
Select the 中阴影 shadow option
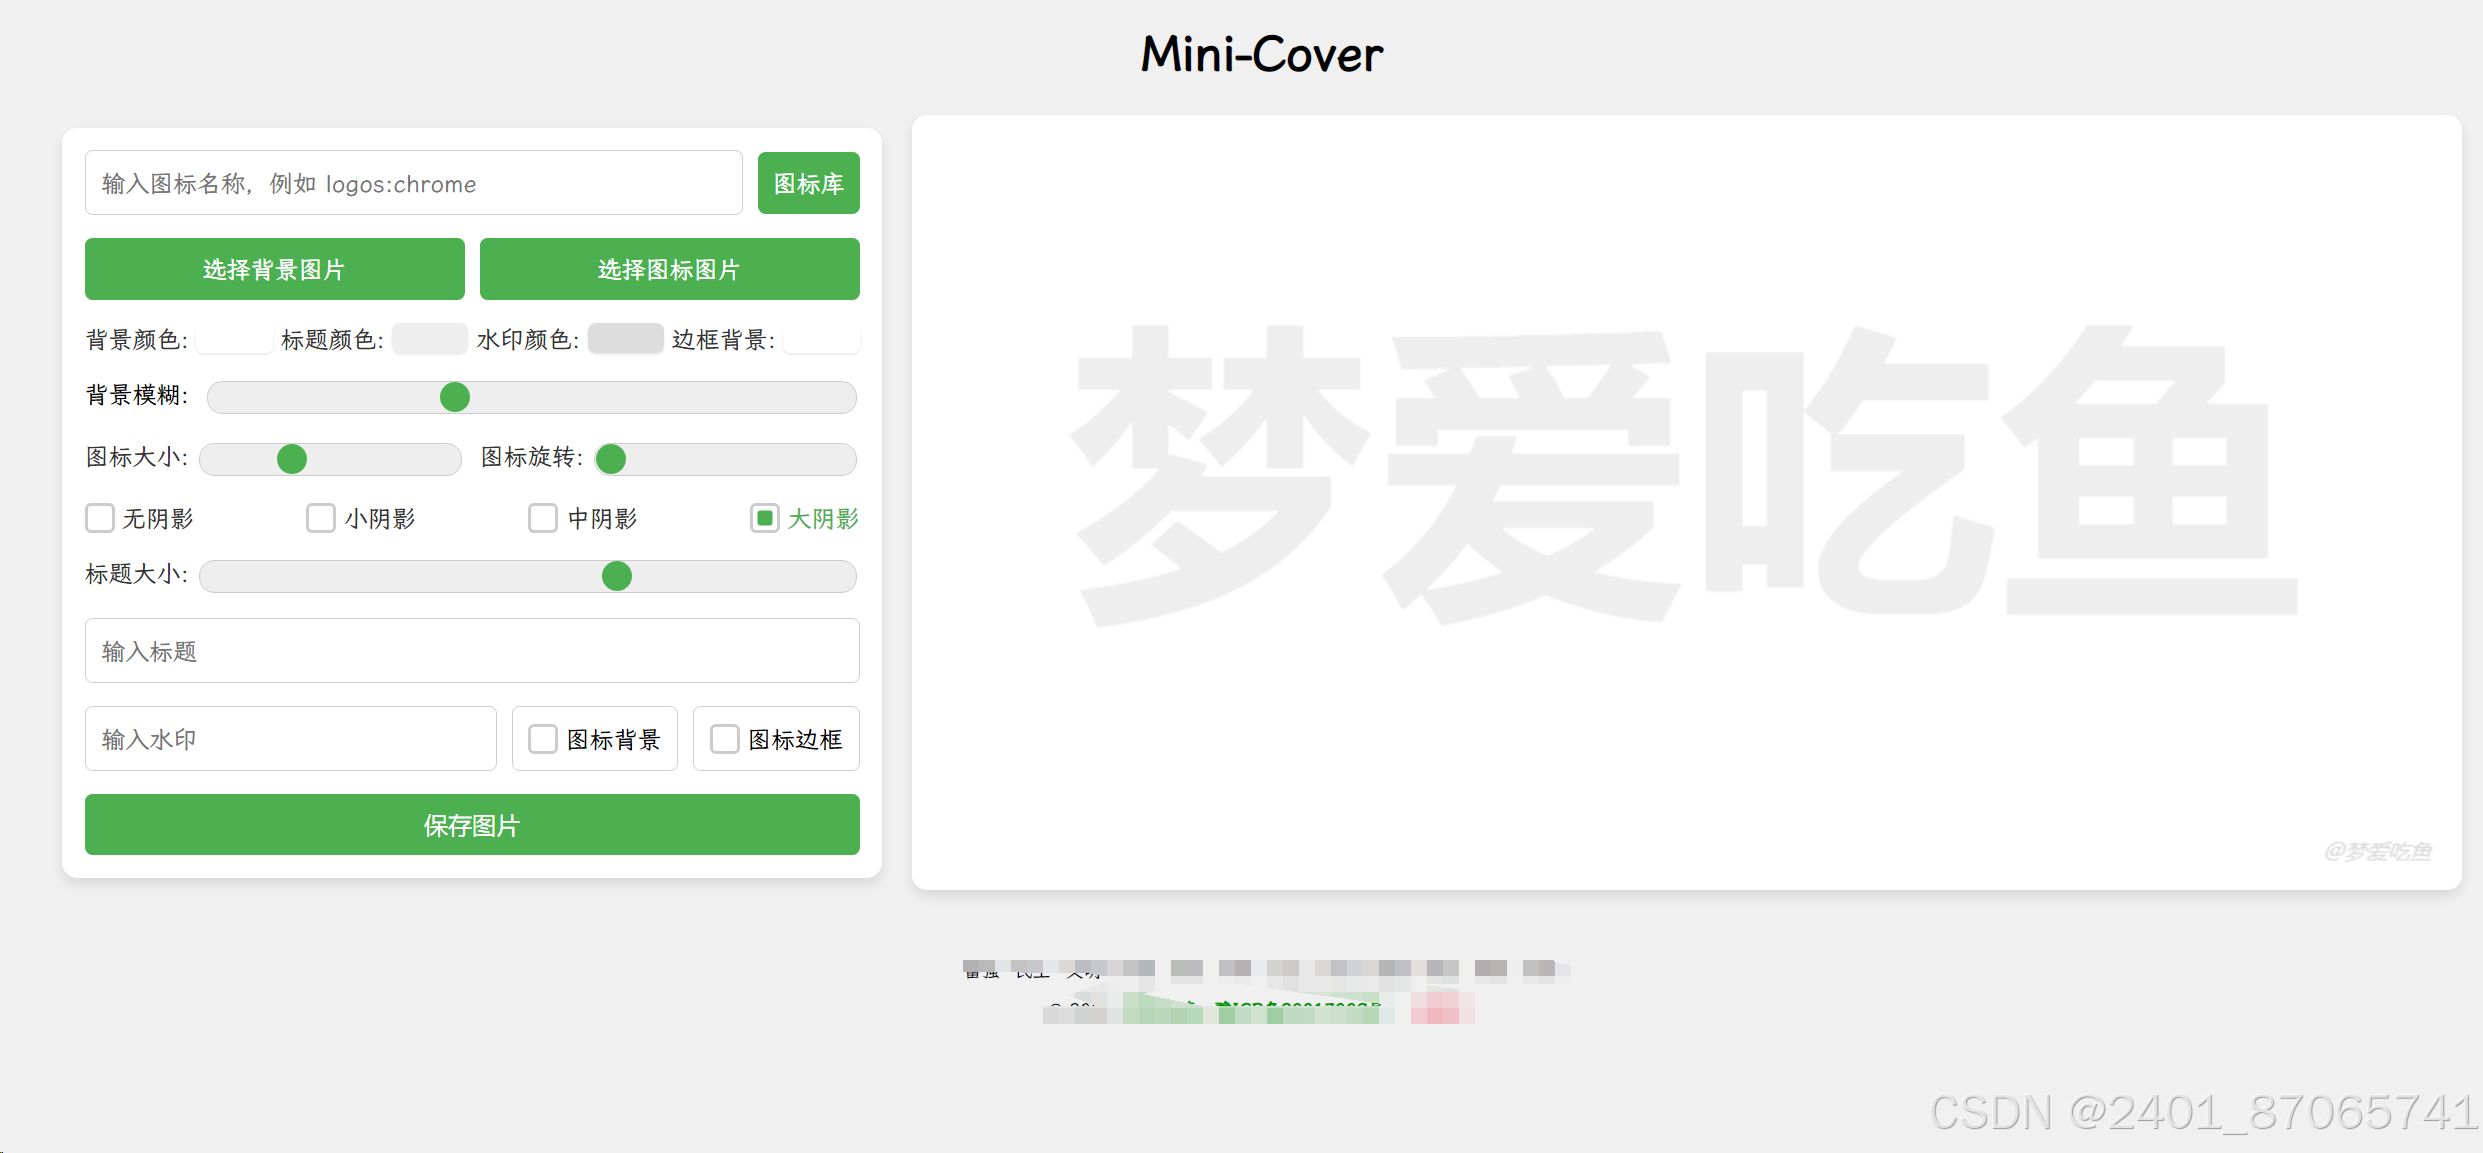pyautogui.click(x=542, y=518)
